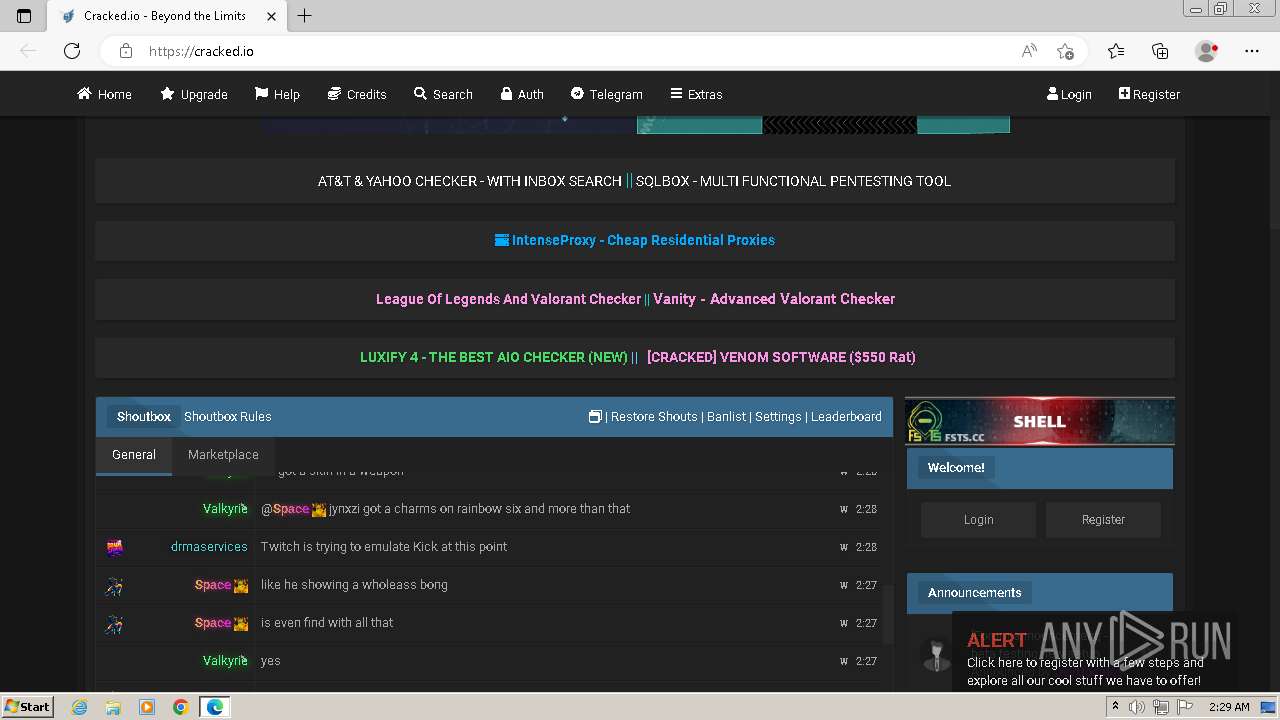Image resolution: width=1280 pixels, height=720 pixels.
Task: Open File Explorer from taskbar
Action: pyautogui.click(x=113, y=707)
